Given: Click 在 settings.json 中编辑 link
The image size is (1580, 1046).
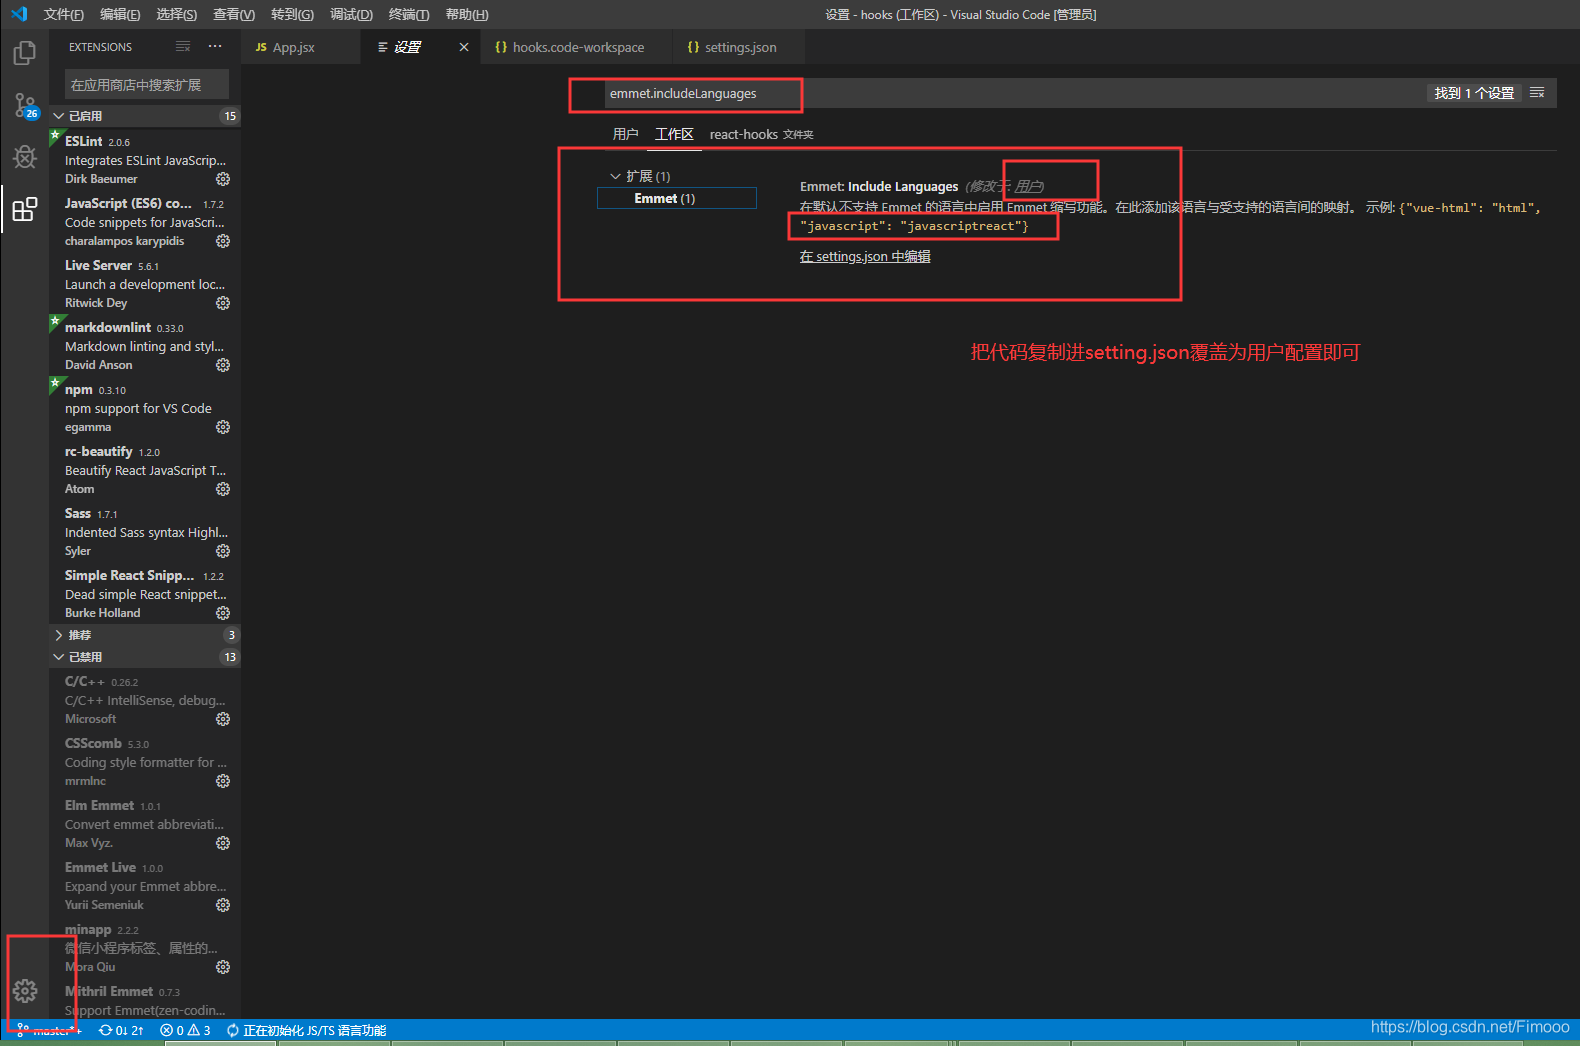Looking at the screenshot, I should click(x=865, y=257).
